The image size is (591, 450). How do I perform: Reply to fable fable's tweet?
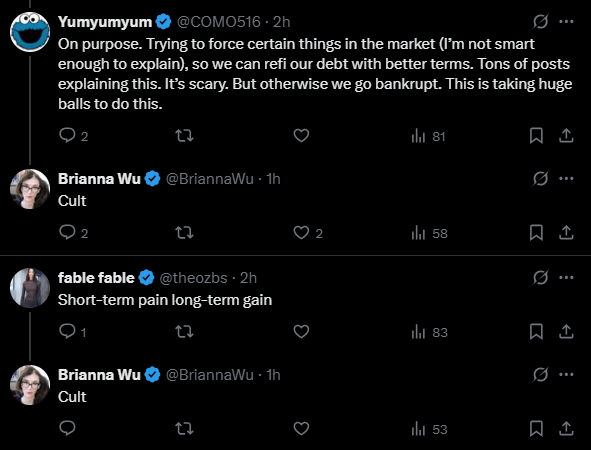(73, 332)
